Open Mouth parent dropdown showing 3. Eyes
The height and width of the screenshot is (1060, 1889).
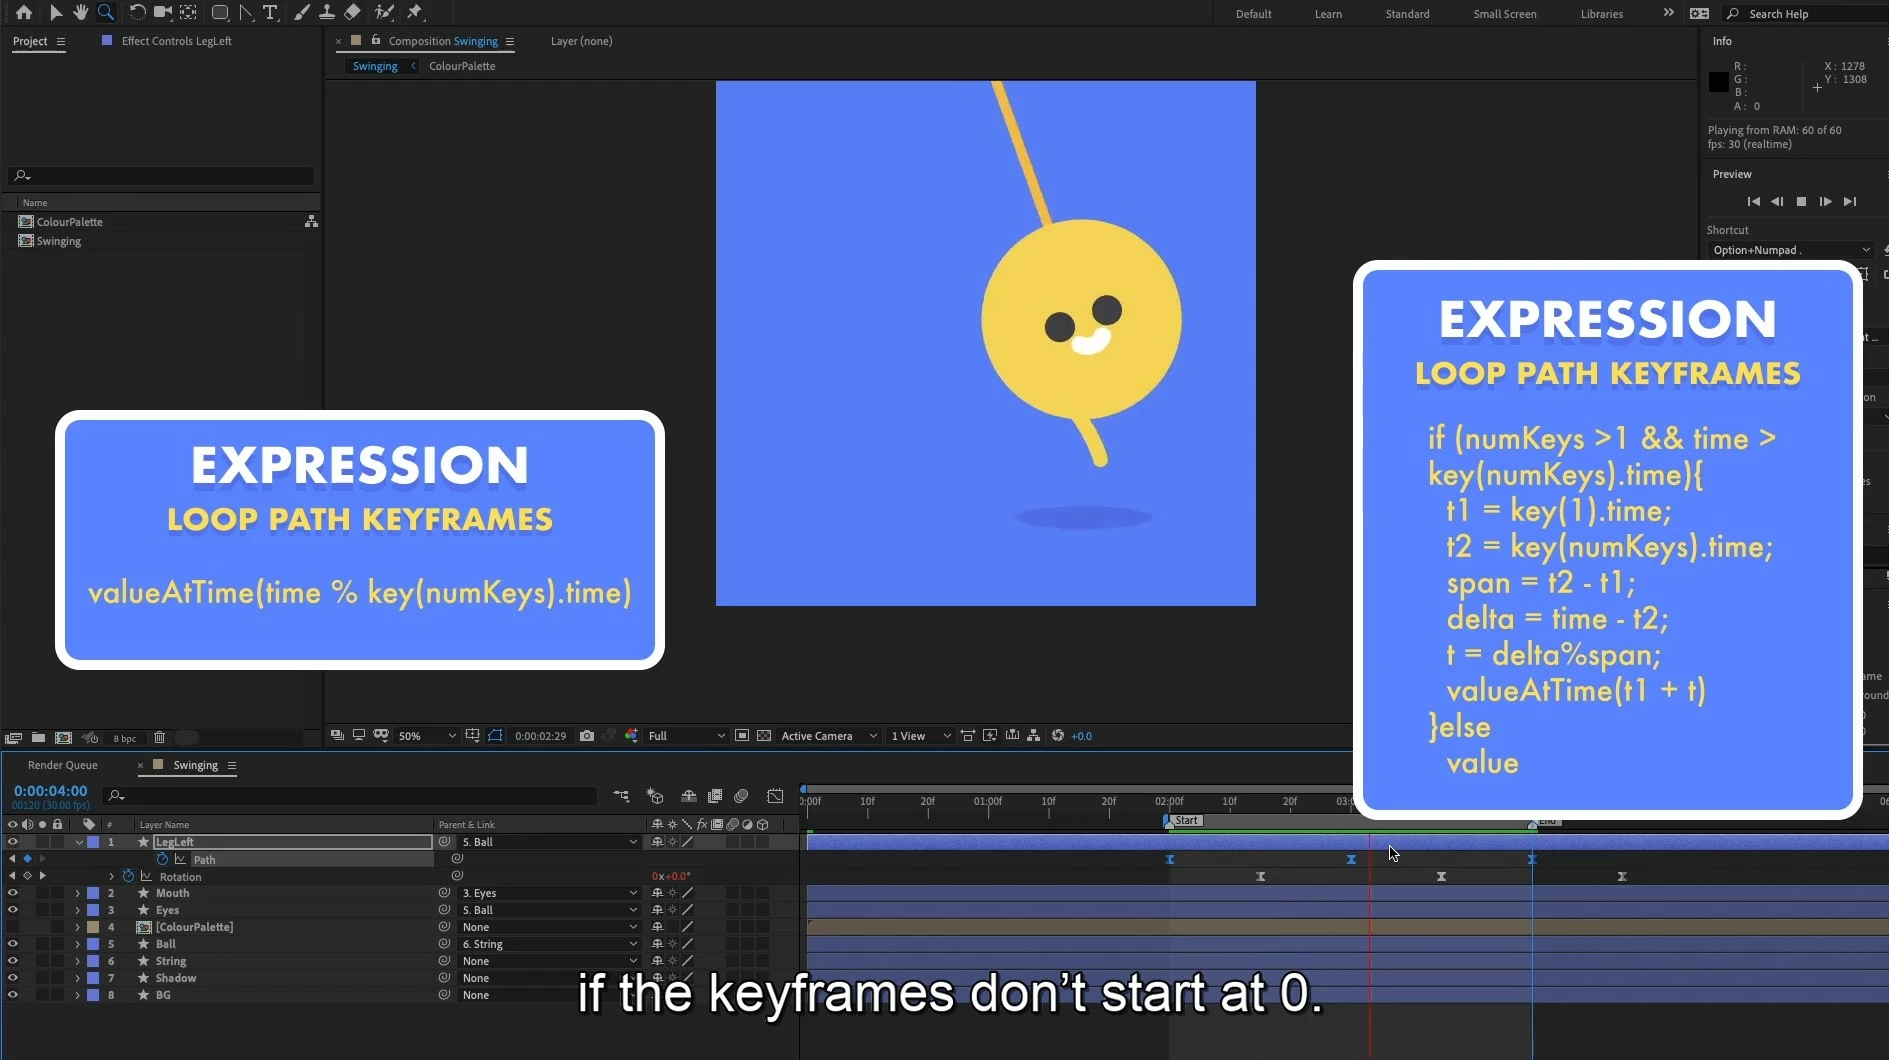coord(549,893)
